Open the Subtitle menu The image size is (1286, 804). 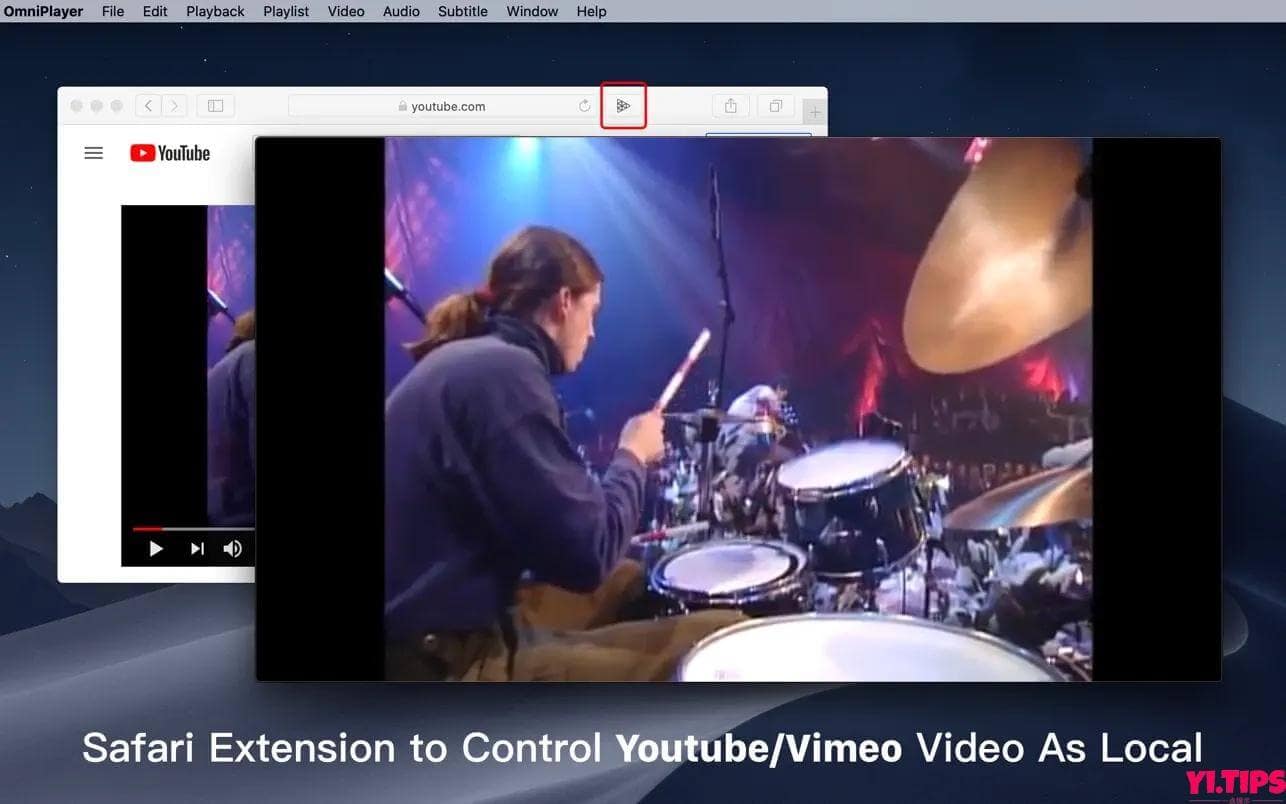click(x=462, y=11)
